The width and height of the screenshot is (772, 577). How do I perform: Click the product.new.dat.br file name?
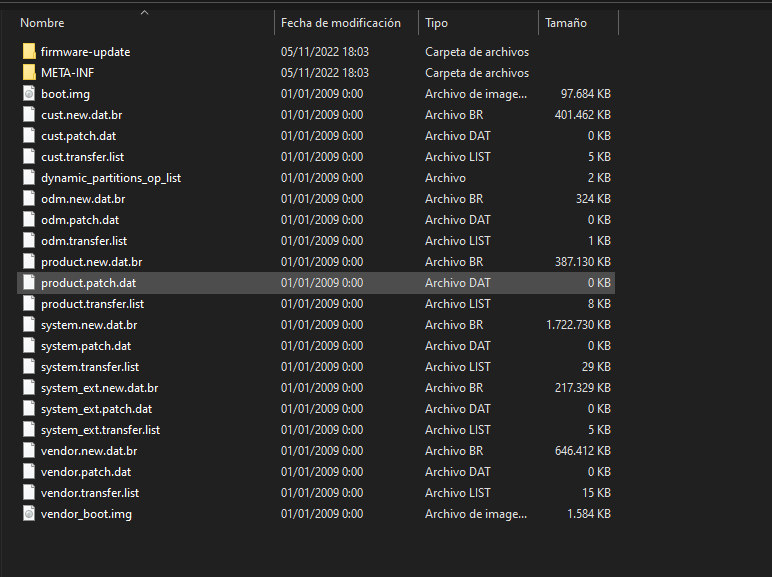[x=91, y=262]
